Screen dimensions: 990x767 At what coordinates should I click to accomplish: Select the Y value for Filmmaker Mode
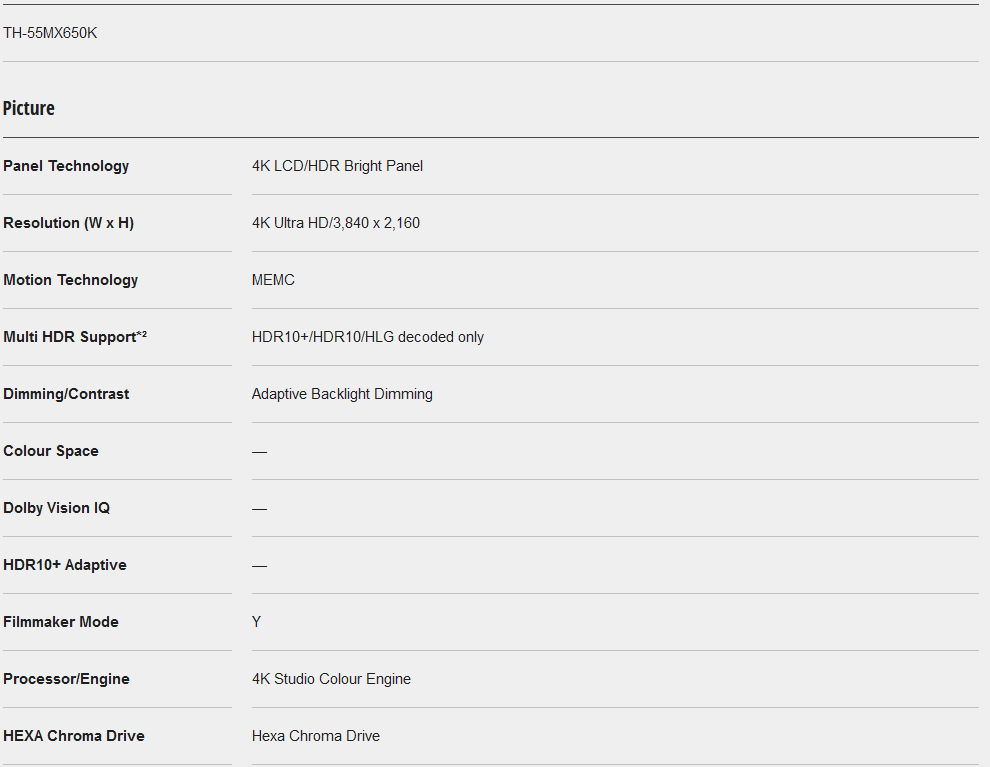(x=256, y=622)
